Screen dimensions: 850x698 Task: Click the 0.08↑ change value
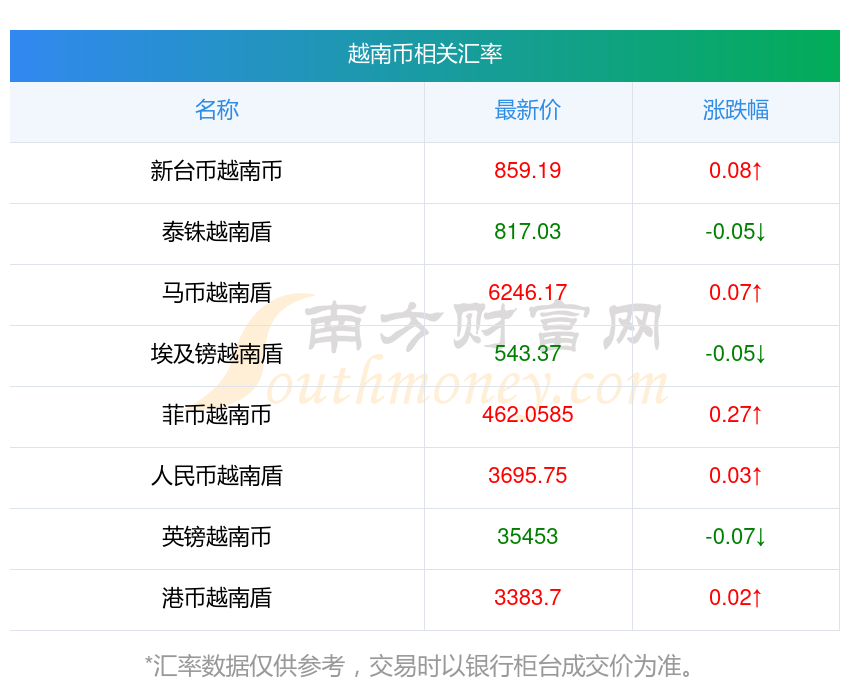[x=736, y=171]
